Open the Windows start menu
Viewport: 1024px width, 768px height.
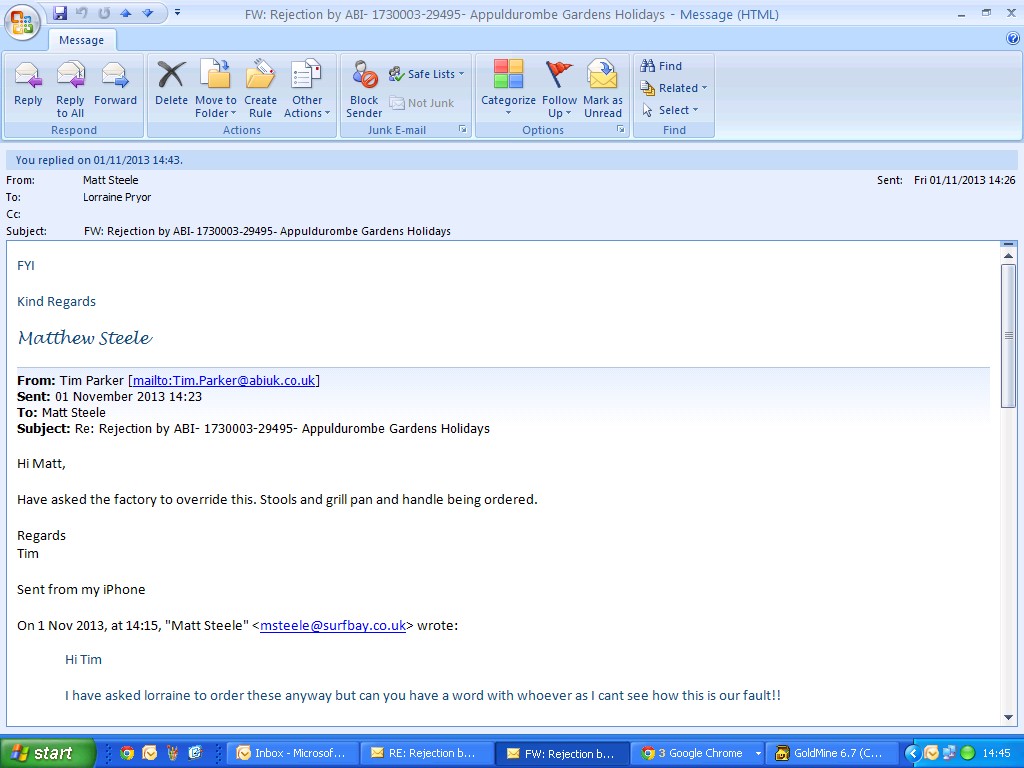(x=46, y=753)
